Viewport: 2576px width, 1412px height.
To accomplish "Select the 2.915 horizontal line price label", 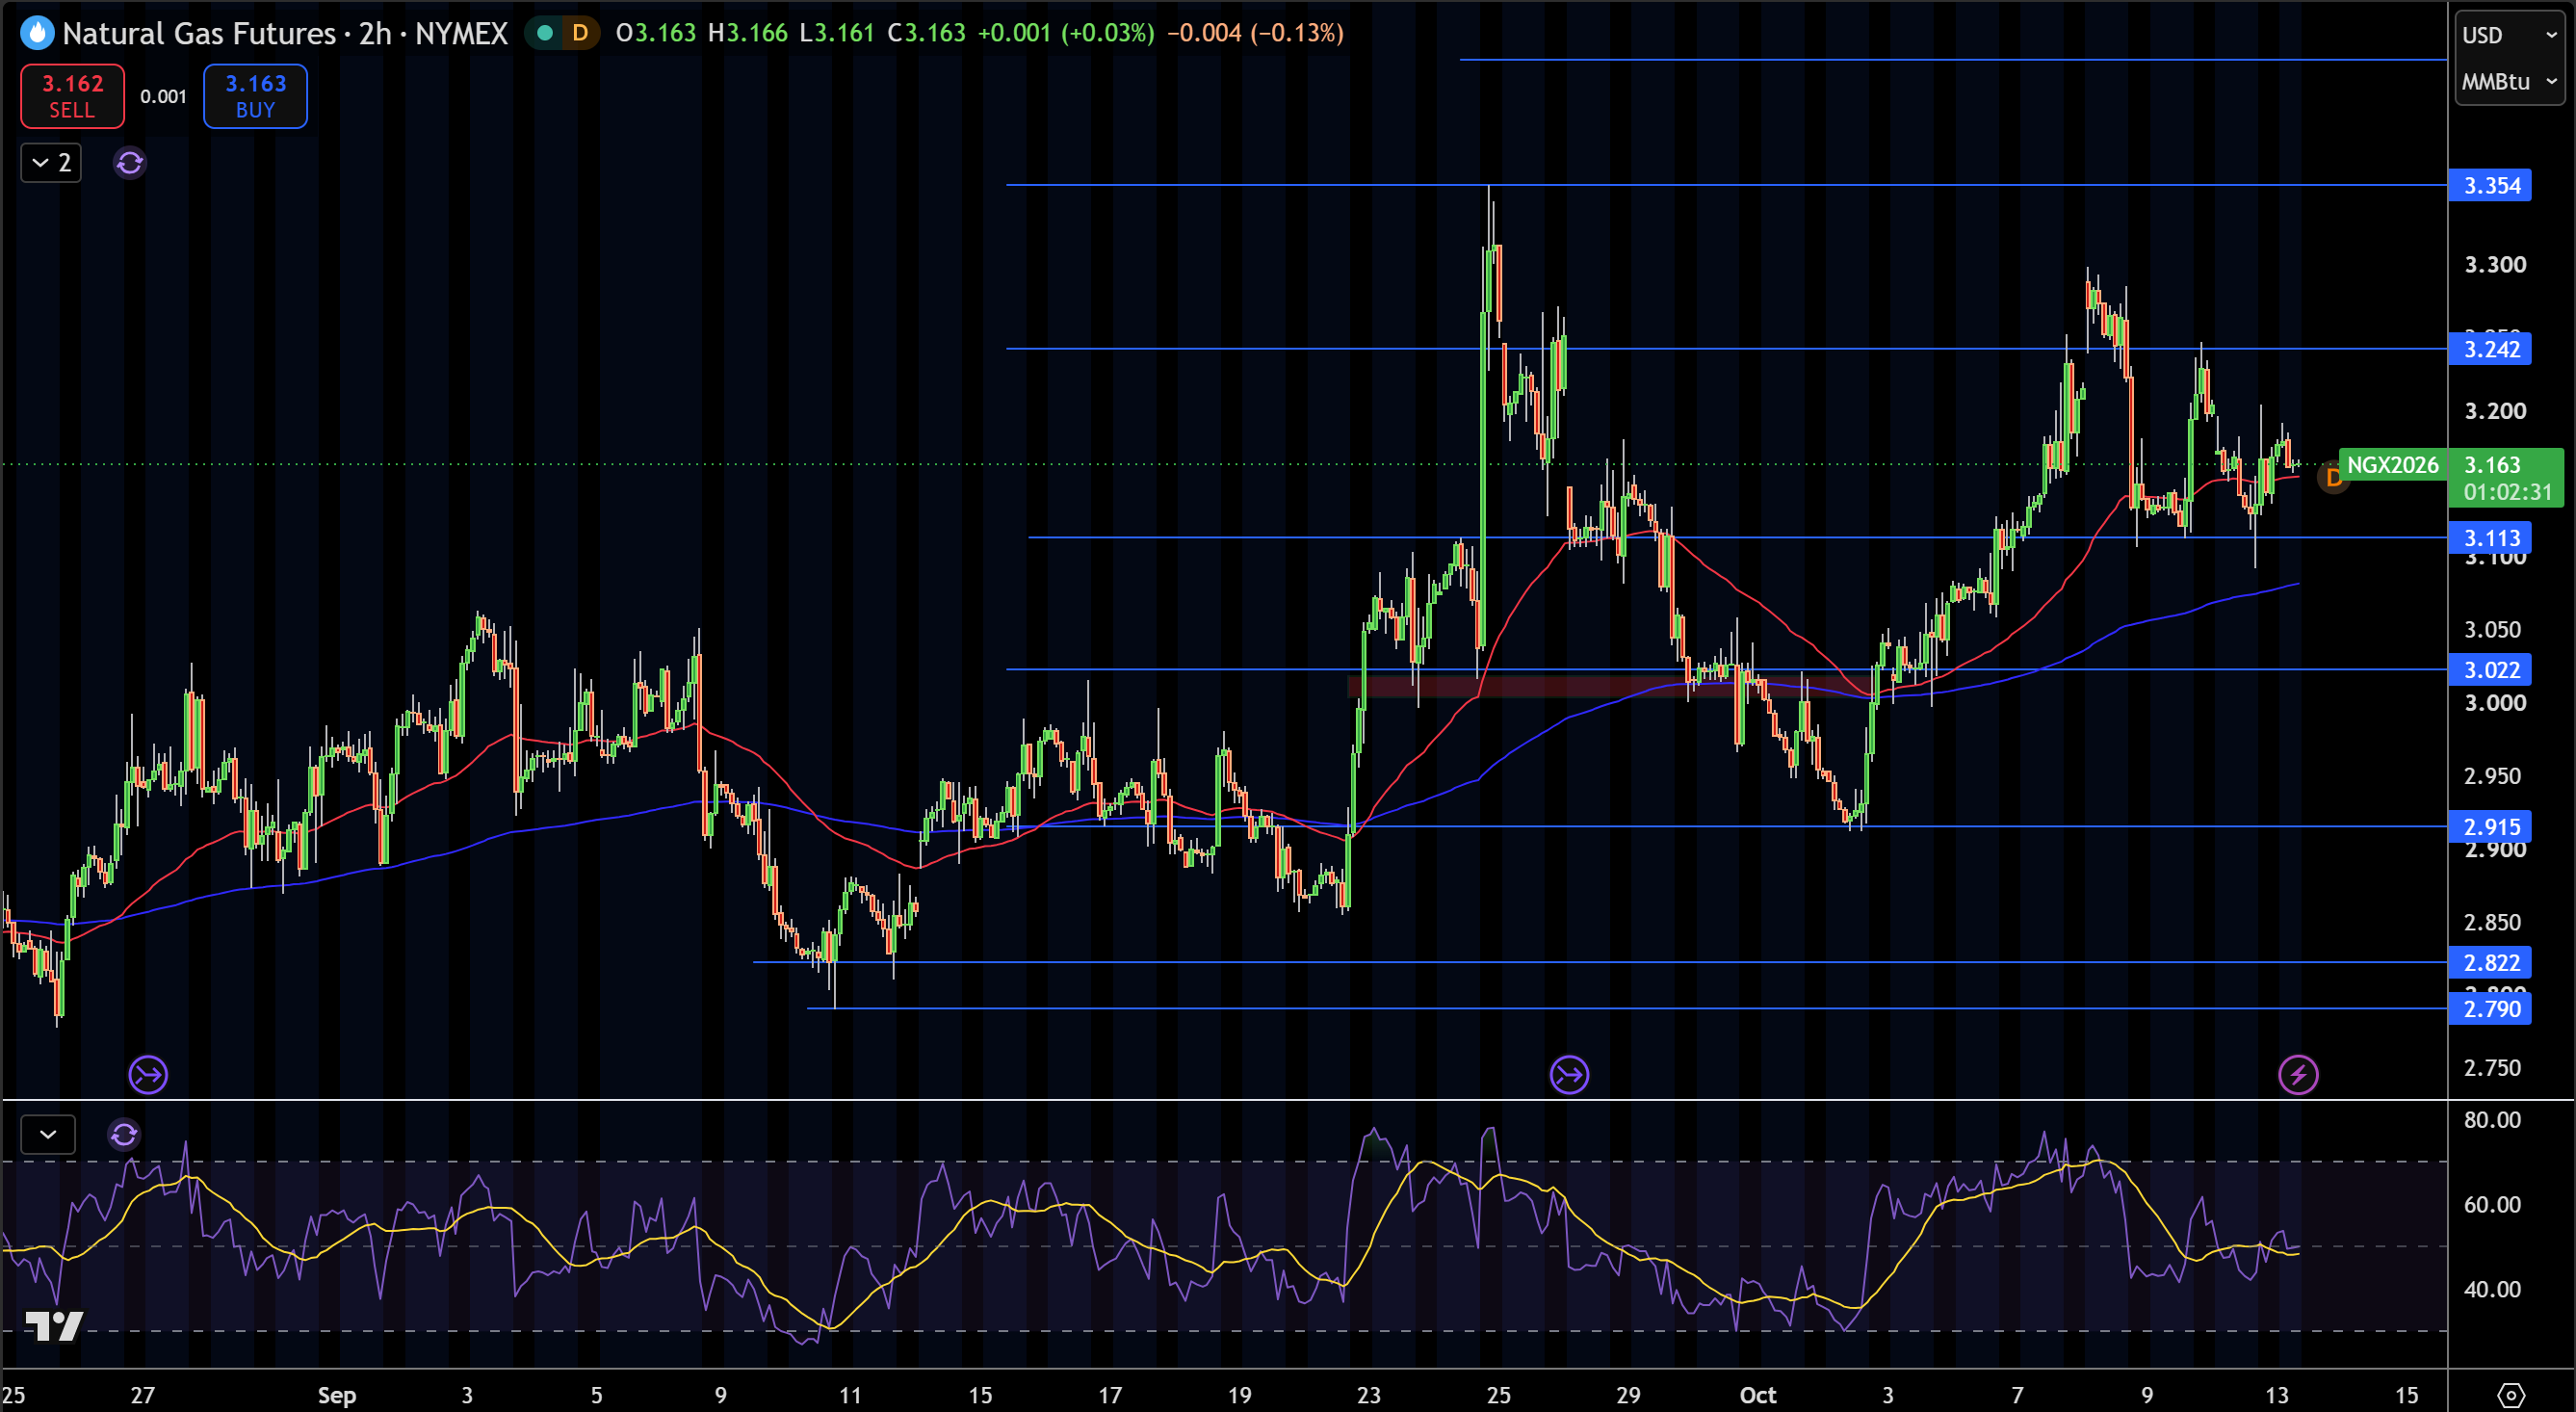I will (2490, 827).
